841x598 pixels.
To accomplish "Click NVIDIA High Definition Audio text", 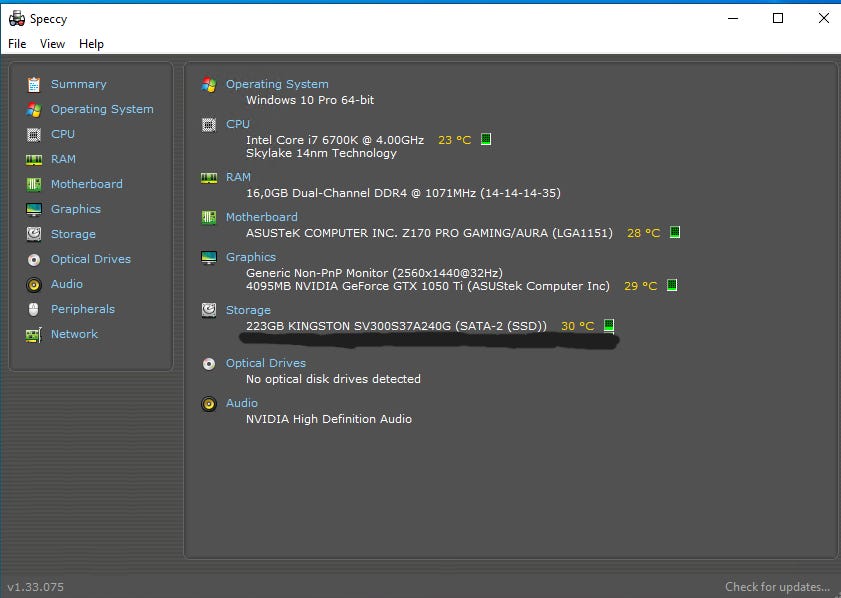I will 329,419.
